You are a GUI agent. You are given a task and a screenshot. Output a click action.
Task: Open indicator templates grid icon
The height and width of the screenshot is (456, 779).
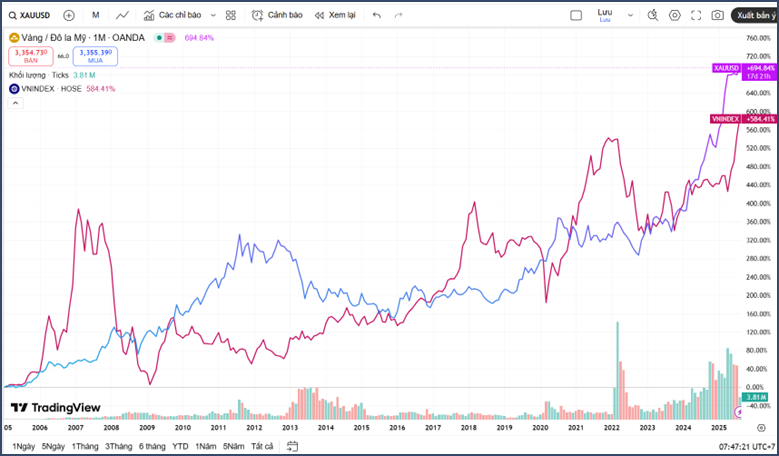click(x=231, y=15)
